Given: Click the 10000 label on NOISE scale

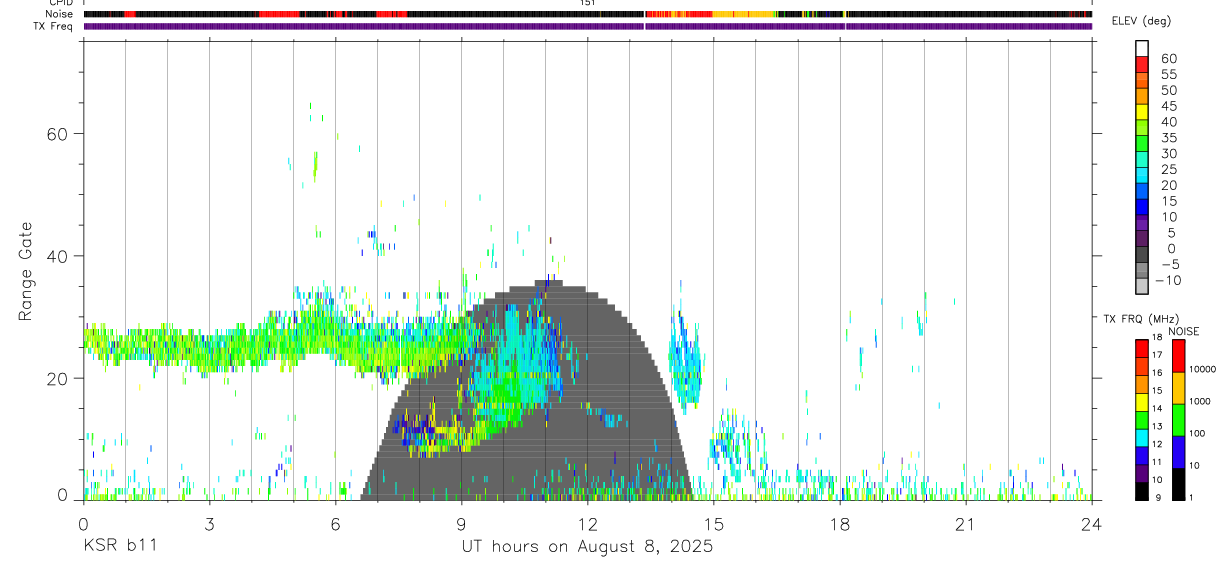Looking at the screenshot, I should pyautogui.click(x=1203, y=370).
